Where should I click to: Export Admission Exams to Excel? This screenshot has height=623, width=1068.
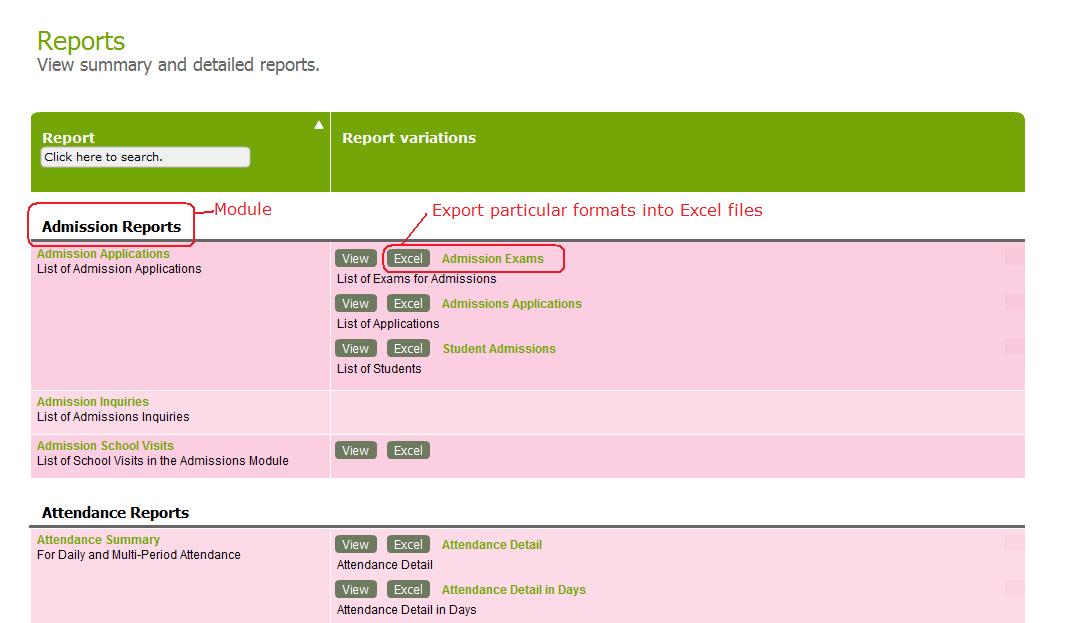point(408,258)
